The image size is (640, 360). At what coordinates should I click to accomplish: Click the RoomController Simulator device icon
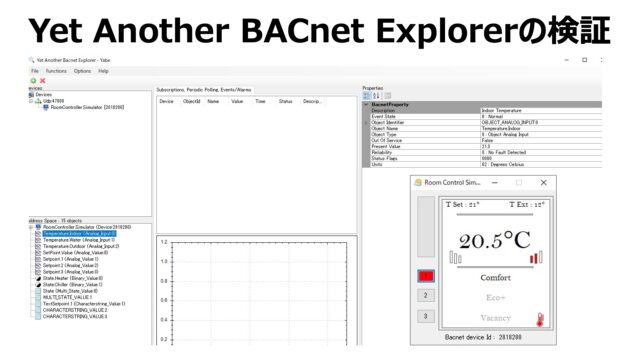point(46,107)
